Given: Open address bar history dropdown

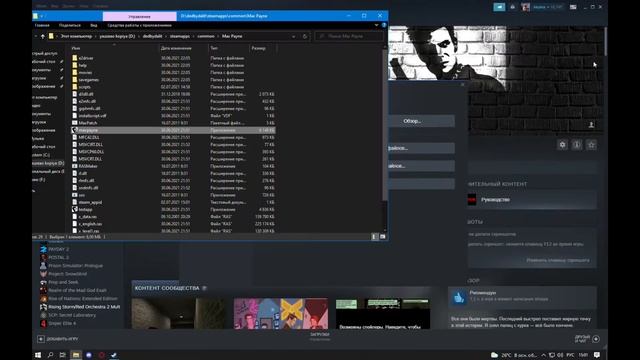Looking at the screenshot, I should 293,36.
